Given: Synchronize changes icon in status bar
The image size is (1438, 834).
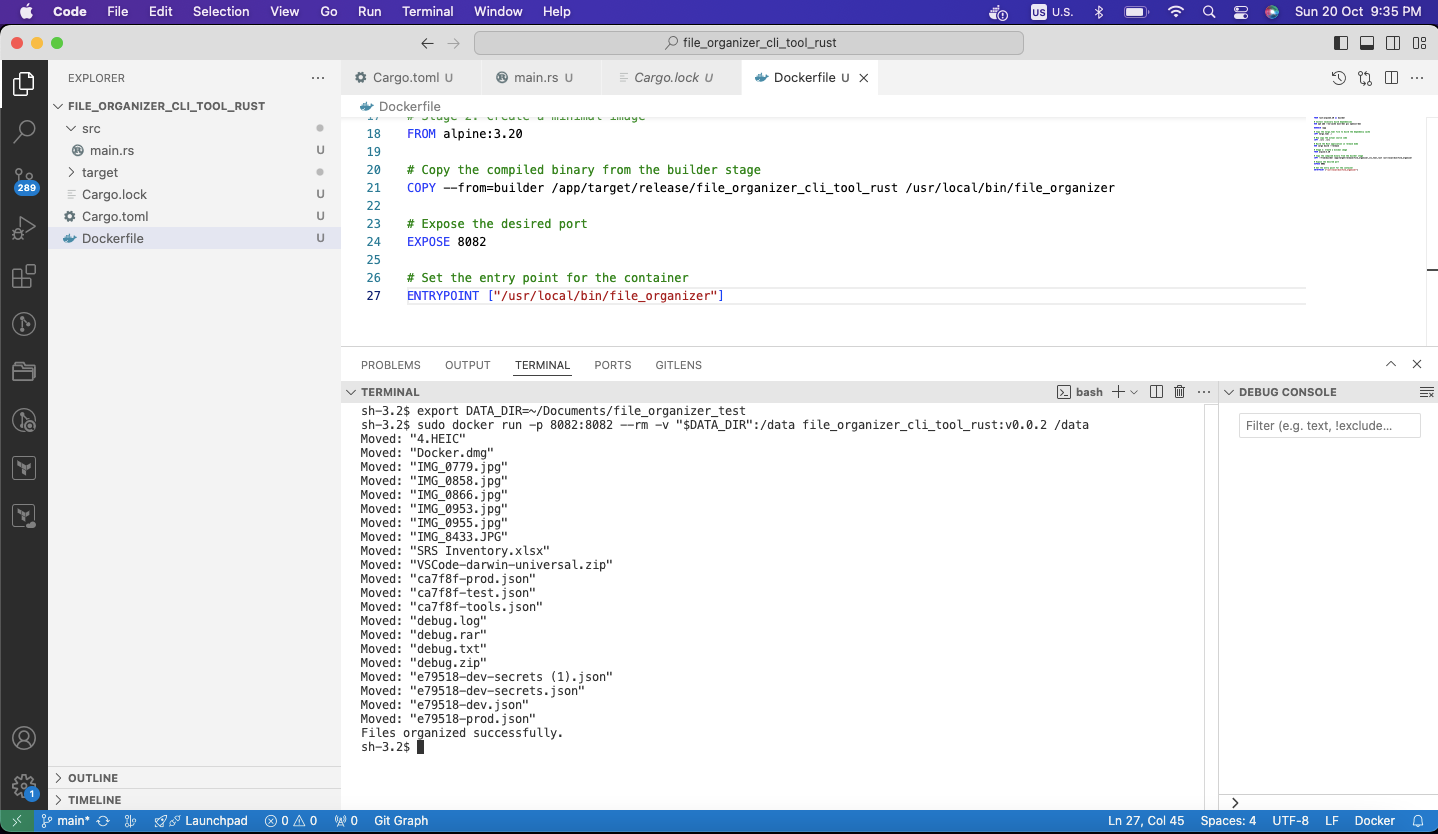Looking at the screenshot, I should point(103,821).
